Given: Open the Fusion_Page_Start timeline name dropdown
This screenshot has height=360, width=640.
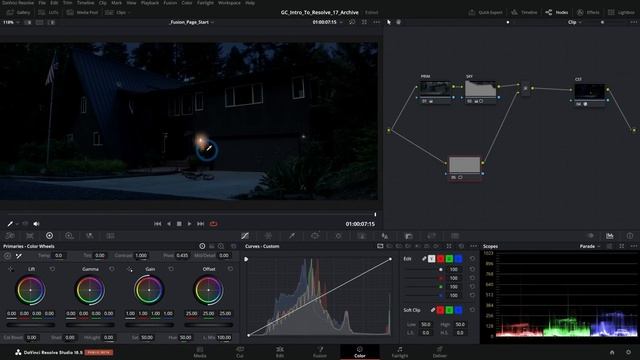Looking at the screenshot, I should pyautogui.click(x=191, y=22).
